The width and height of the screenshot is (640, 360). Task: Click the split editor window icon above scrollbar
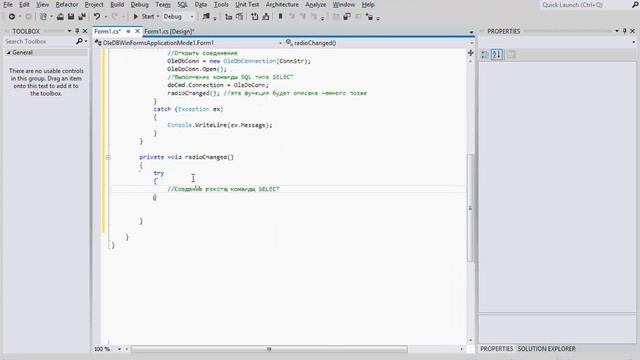pyautogui.click(x=471, y=53)
